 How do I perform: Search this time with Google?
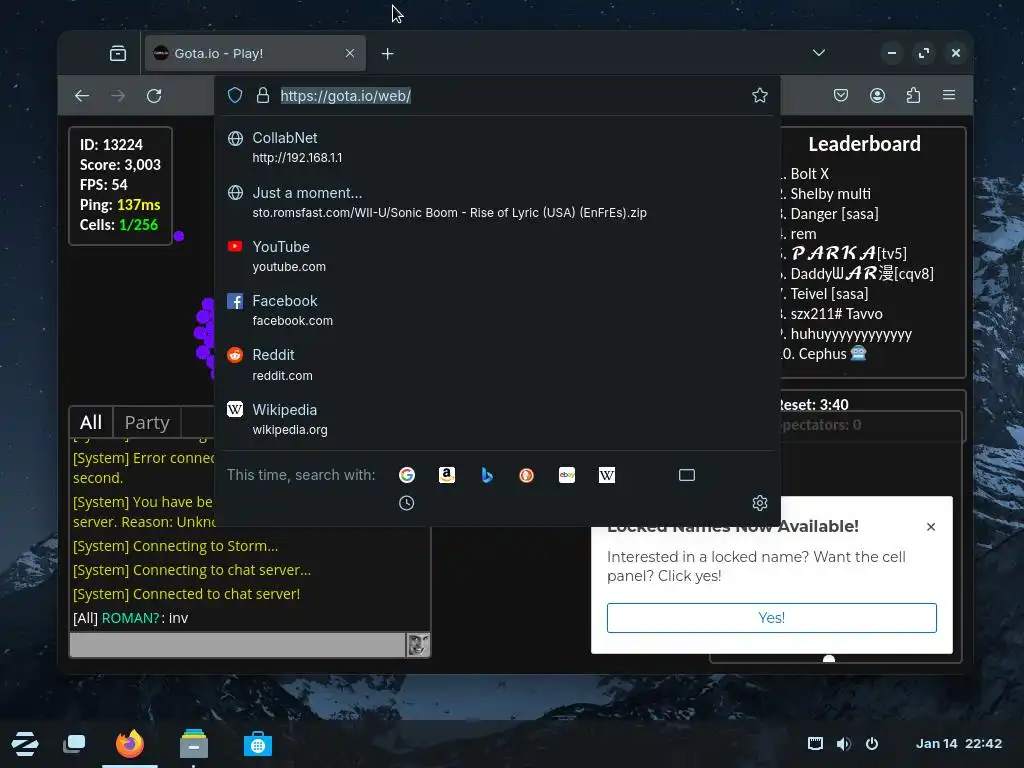[407, 475]
